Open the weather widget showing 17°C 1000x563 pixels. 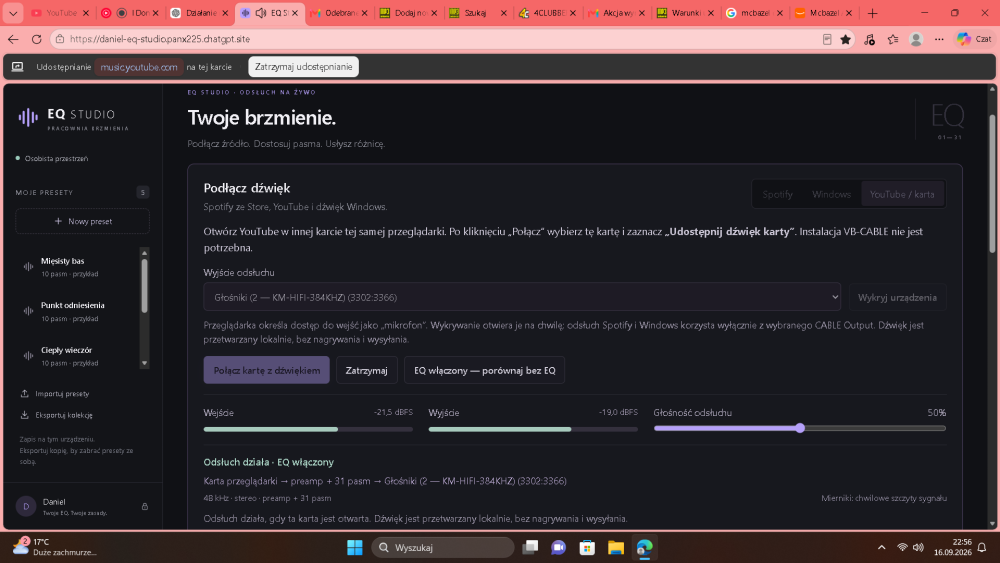55,547
